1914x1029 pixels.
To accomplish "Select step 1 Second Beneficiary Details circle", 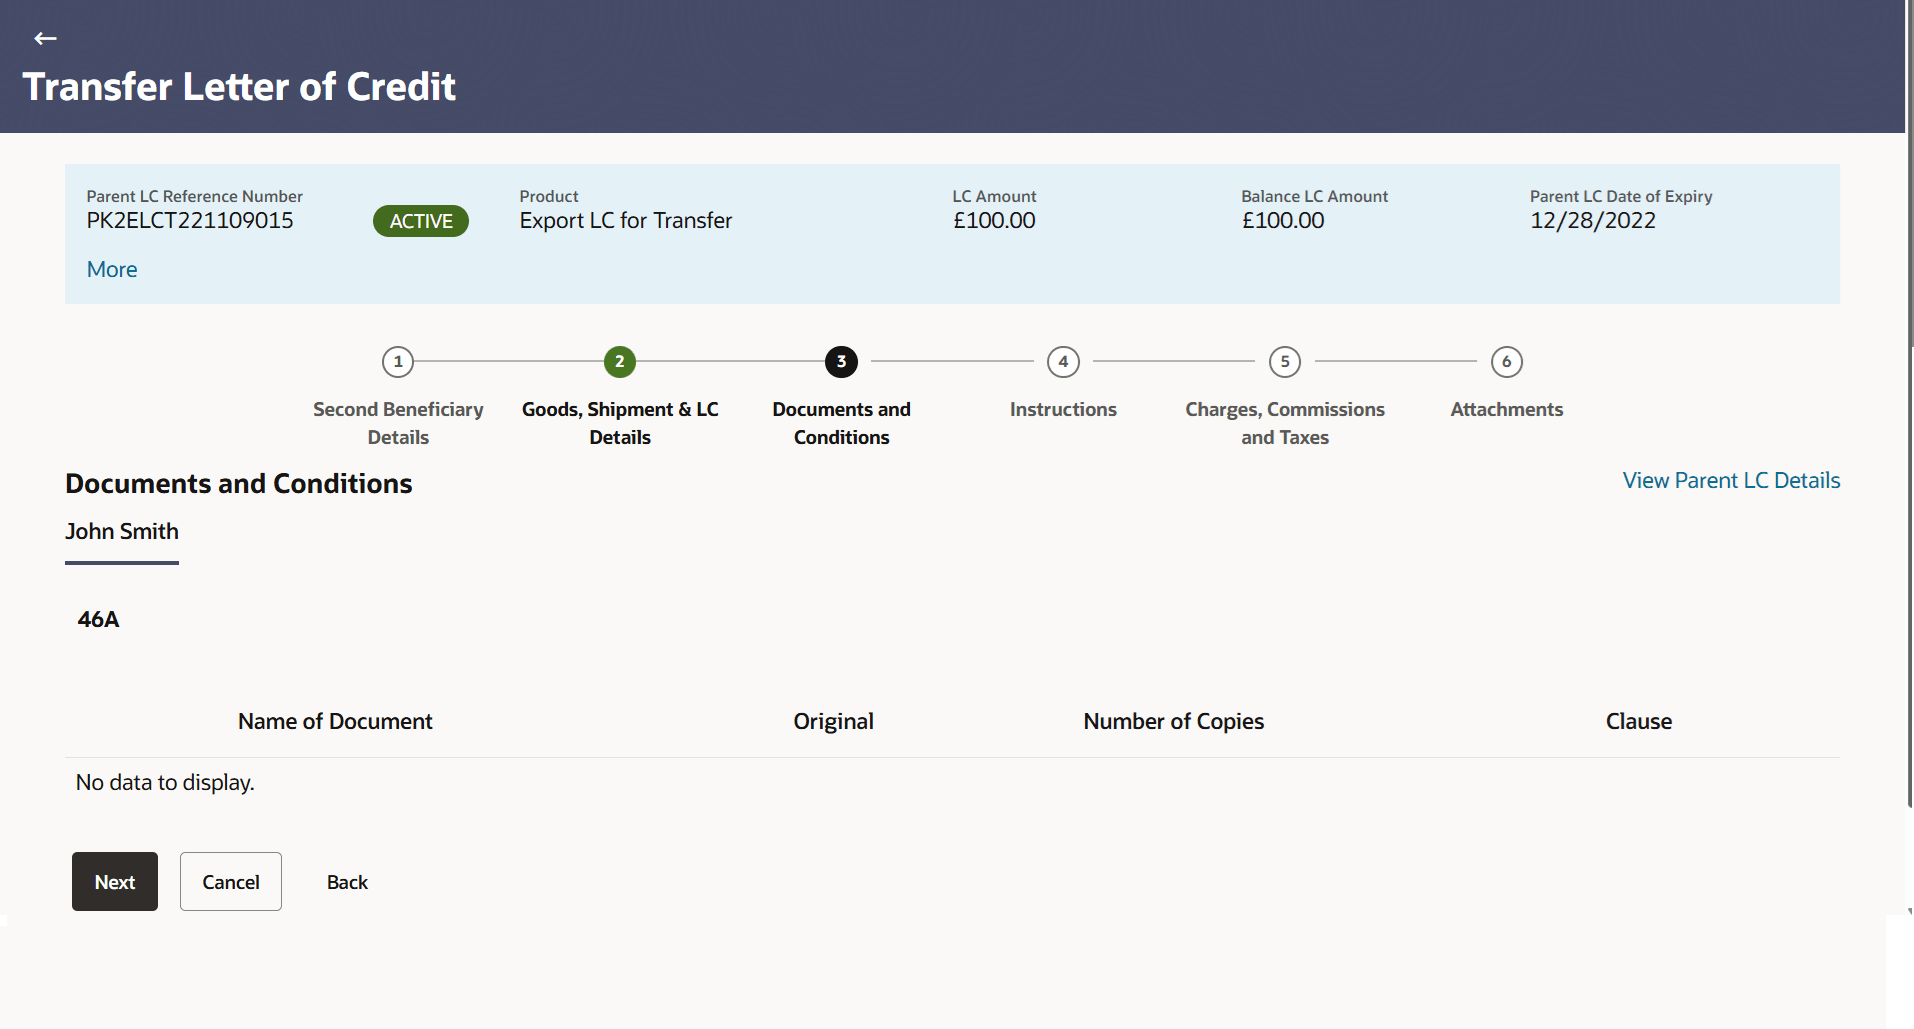I will tap(397, 362).
